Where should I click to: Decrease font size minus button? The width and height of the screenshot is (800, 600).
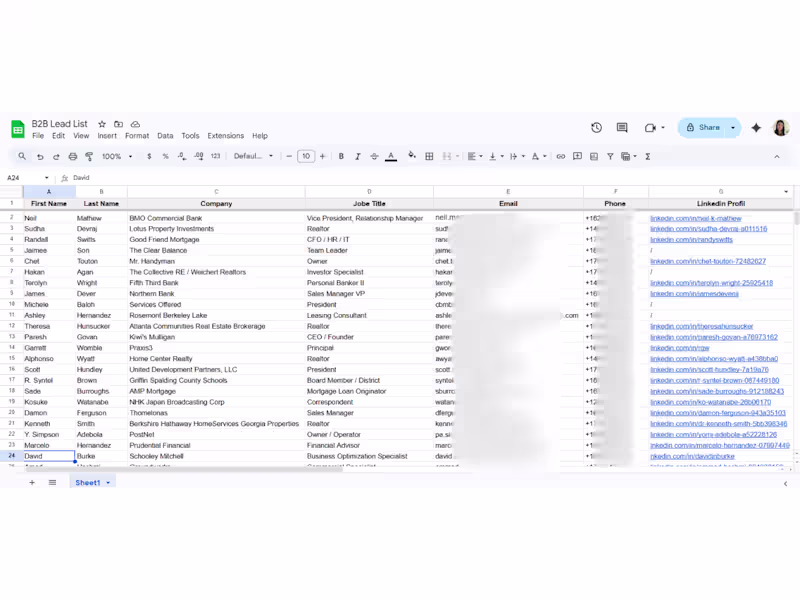point(289,157)
